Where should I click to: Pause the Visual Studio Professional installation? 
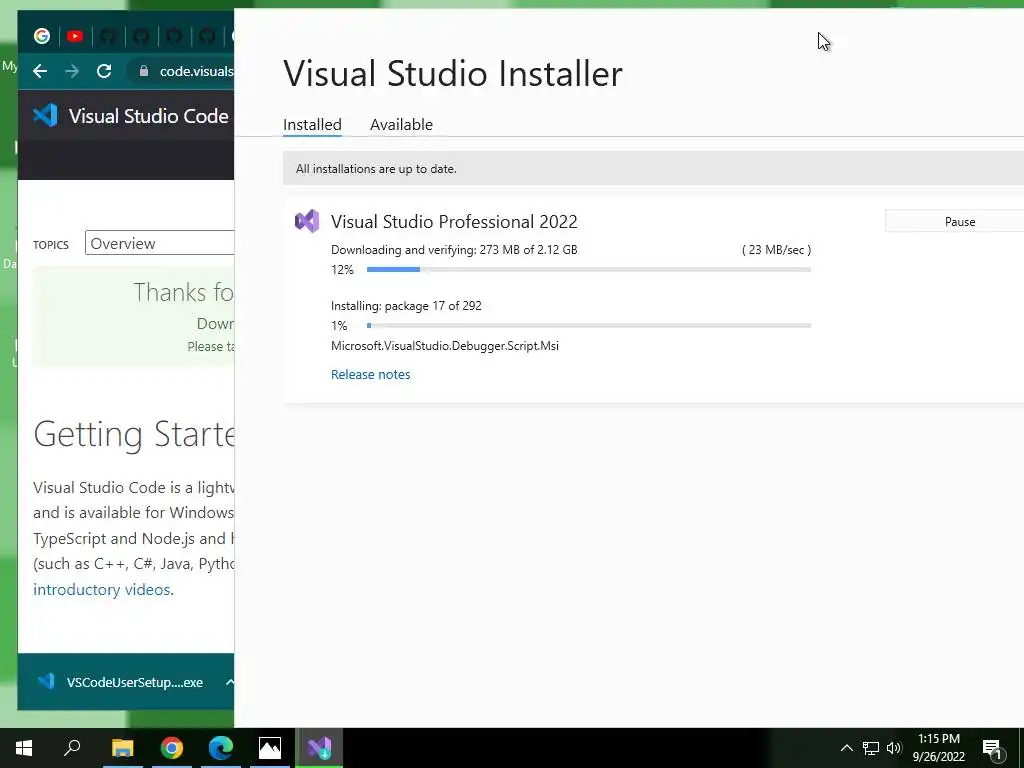954,221
